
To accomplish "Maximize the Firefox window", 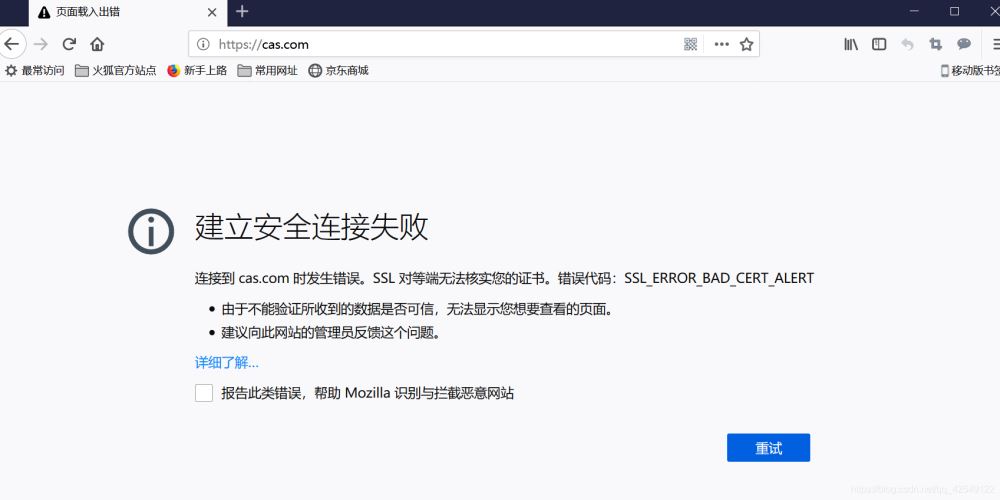I will tap(955, 11).
